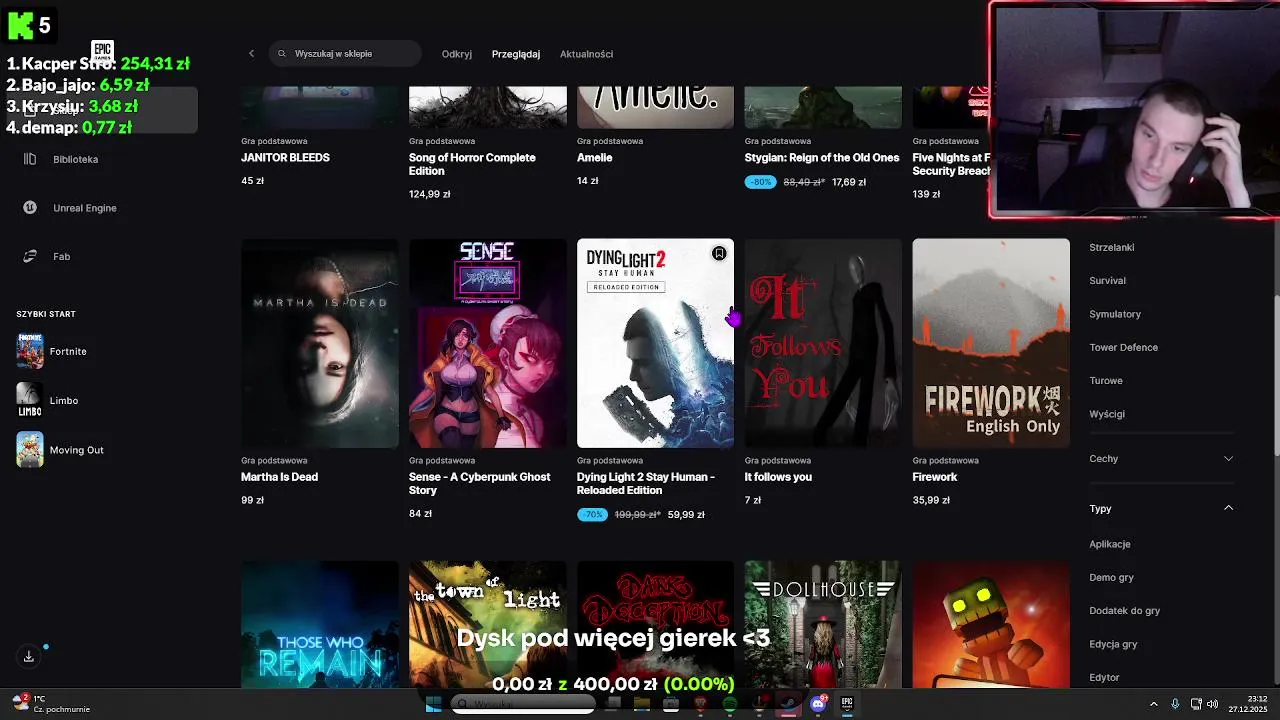Click the 17,69 zł discounted price
This screenshot has width=1280, height=720.
coord(849,182)
